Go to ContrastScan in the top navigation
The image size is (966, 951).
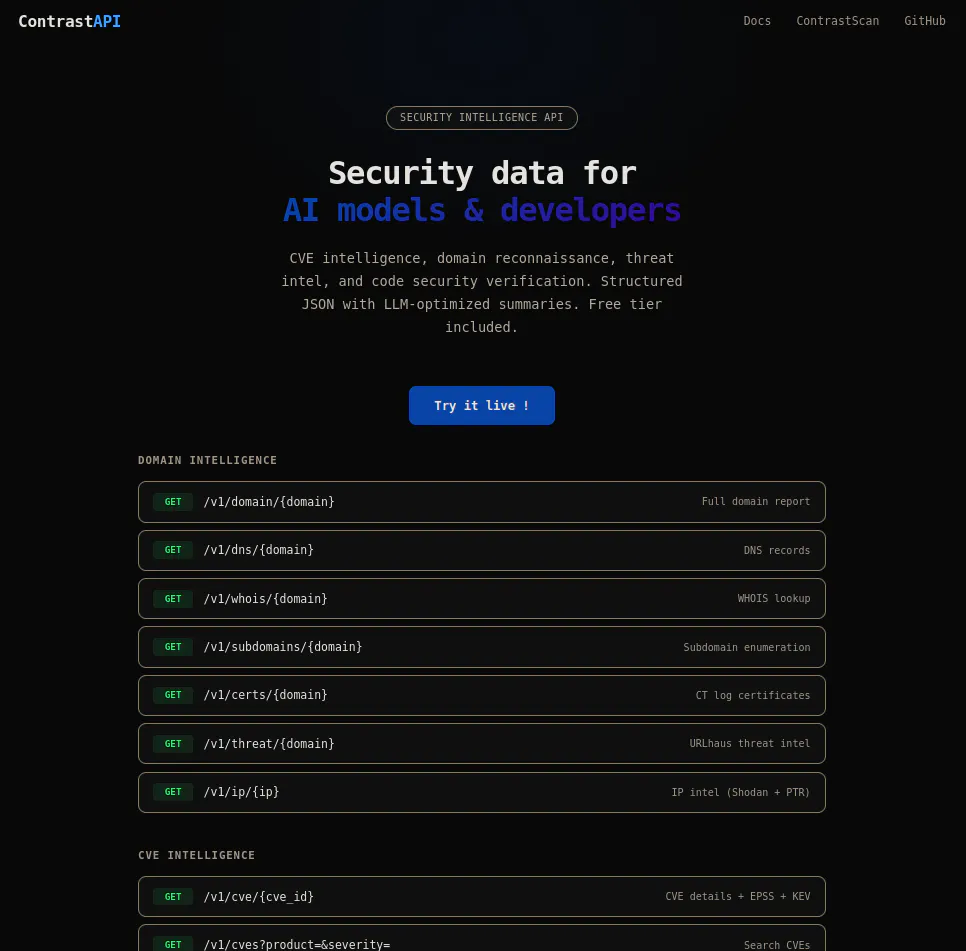pos(837,21)
